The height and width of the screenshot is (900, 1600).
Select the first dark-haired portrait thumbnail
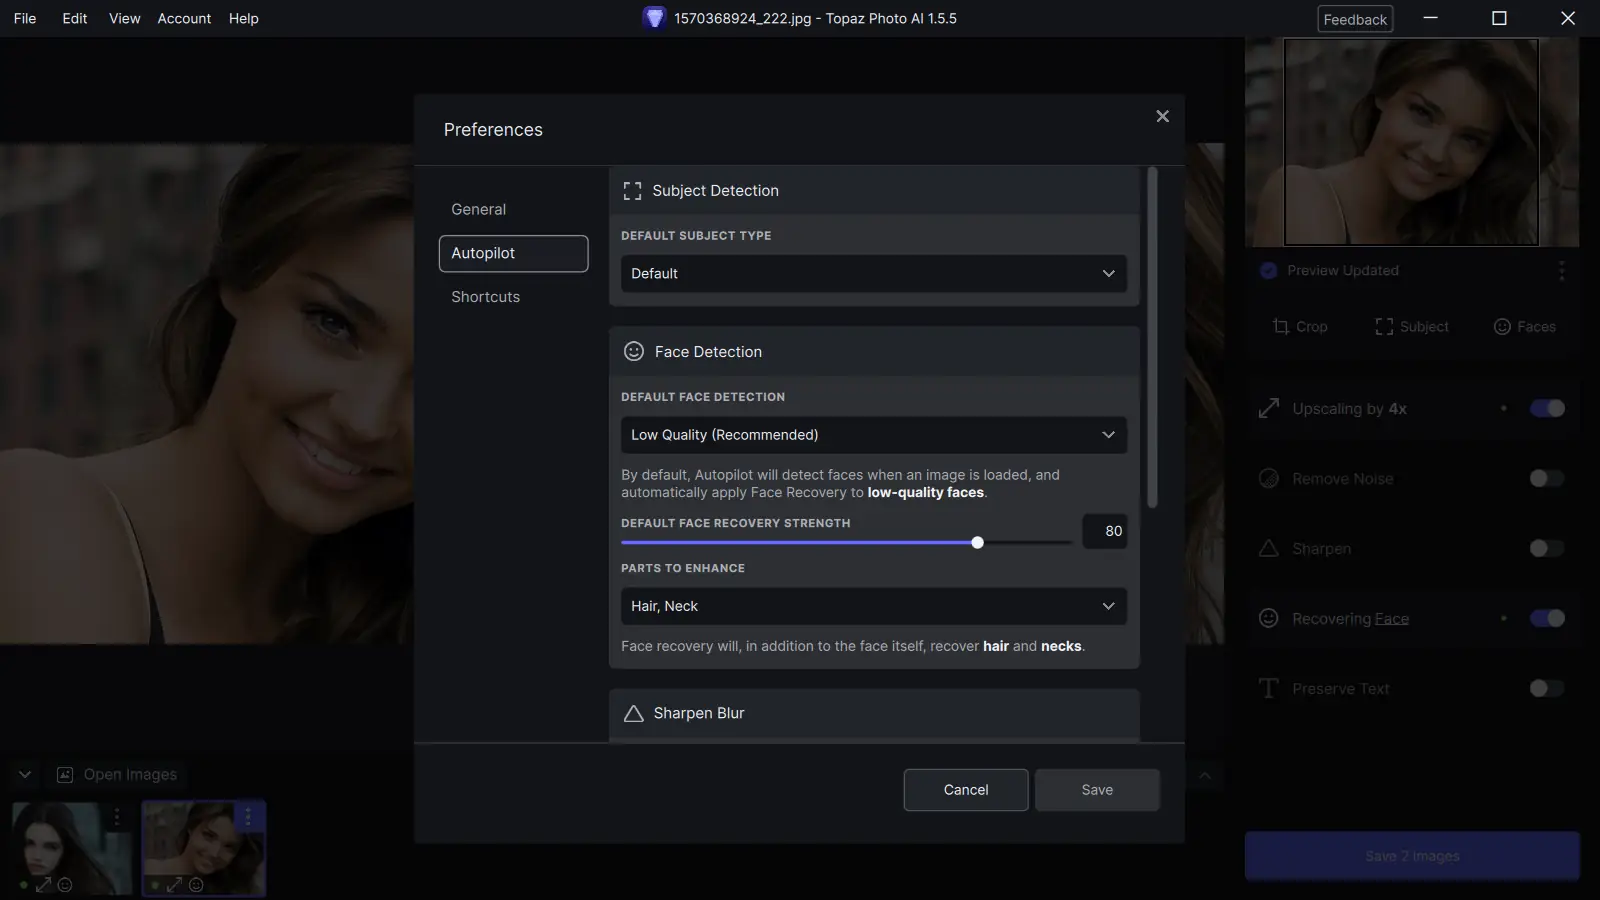[72, 848]
